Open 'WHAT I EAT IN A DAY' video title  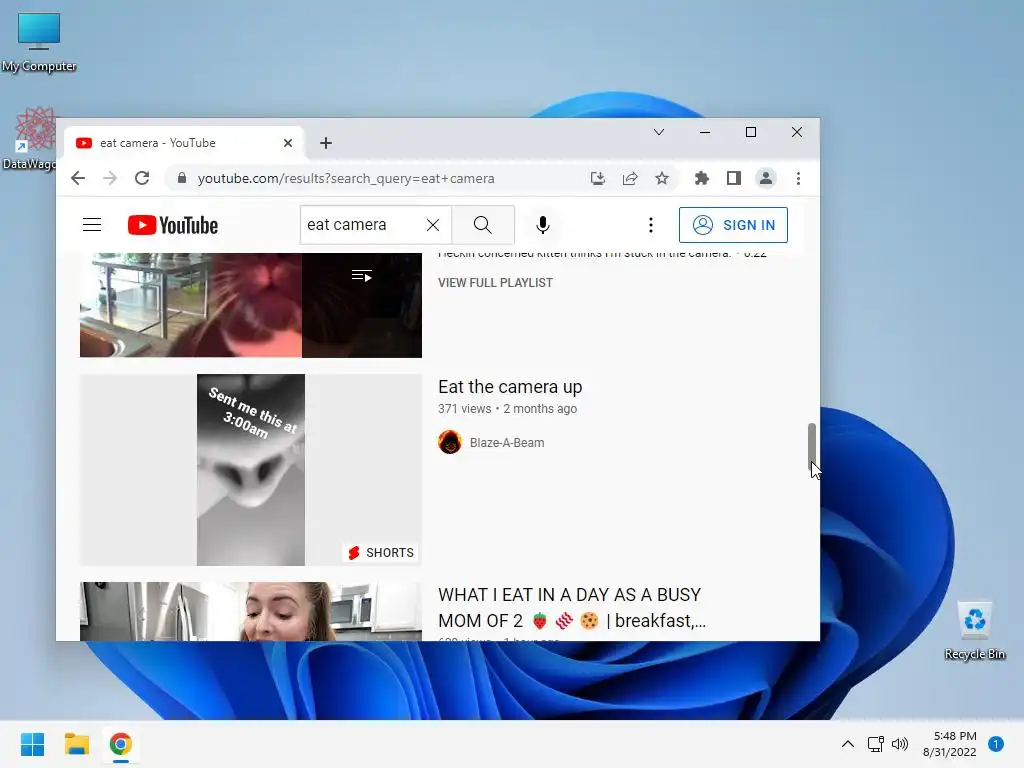pos(571,607)
